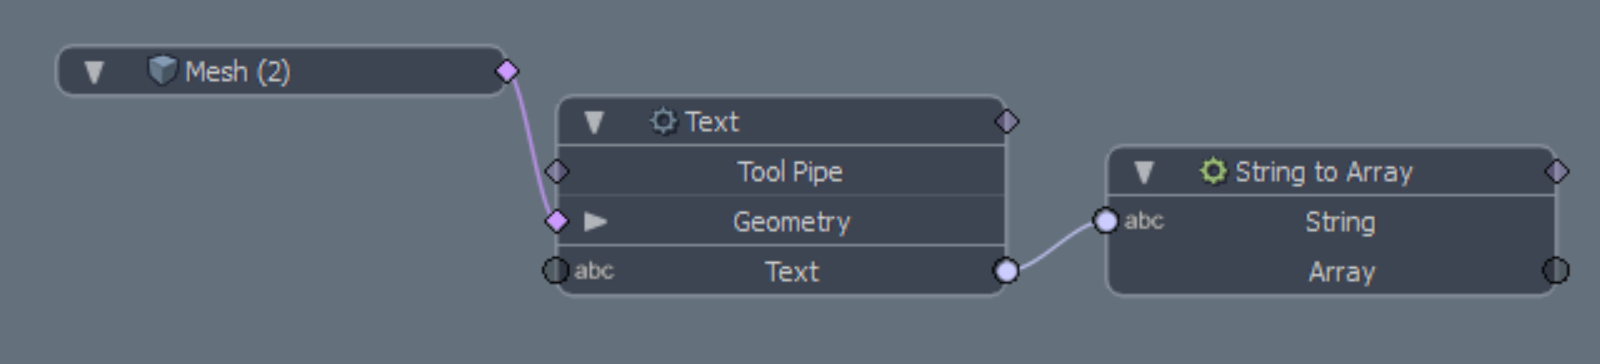Click Text node header diamond connector
1600x364 pixels.
click(x=1007, y=121)
